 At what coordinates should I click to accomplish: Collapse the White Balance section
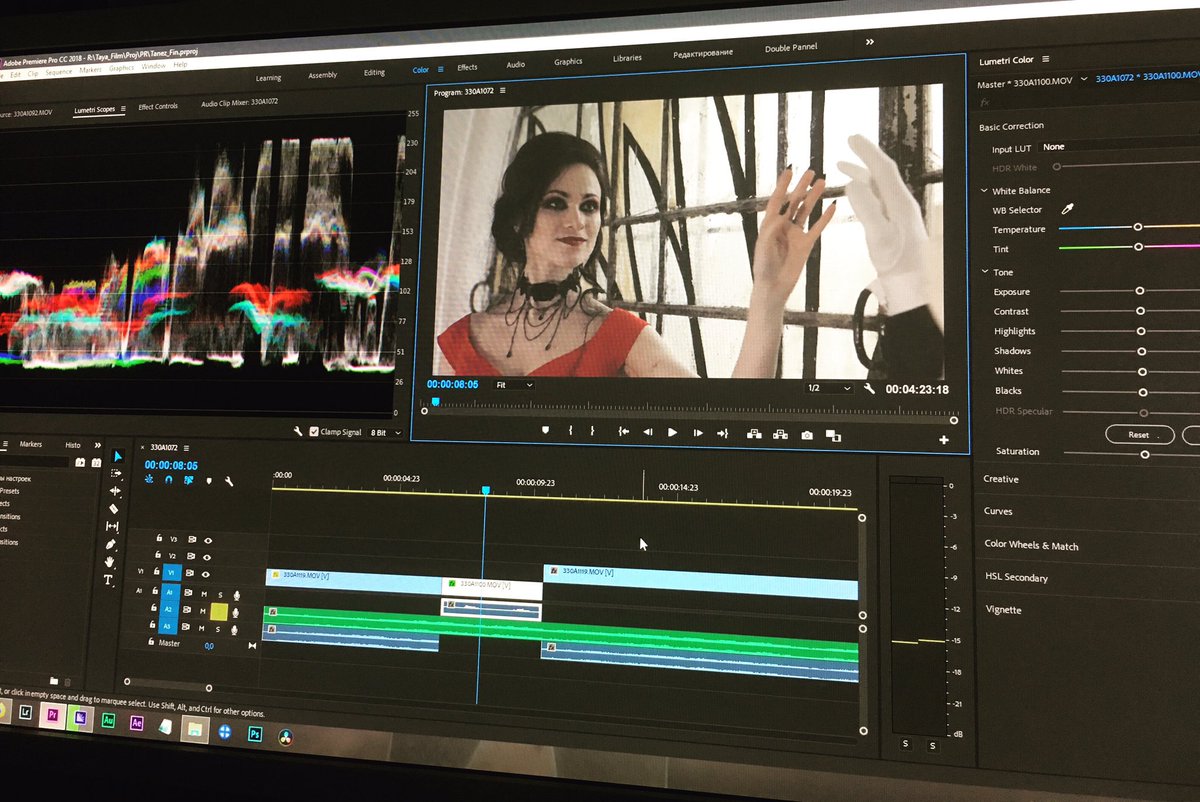click(985, 190)
